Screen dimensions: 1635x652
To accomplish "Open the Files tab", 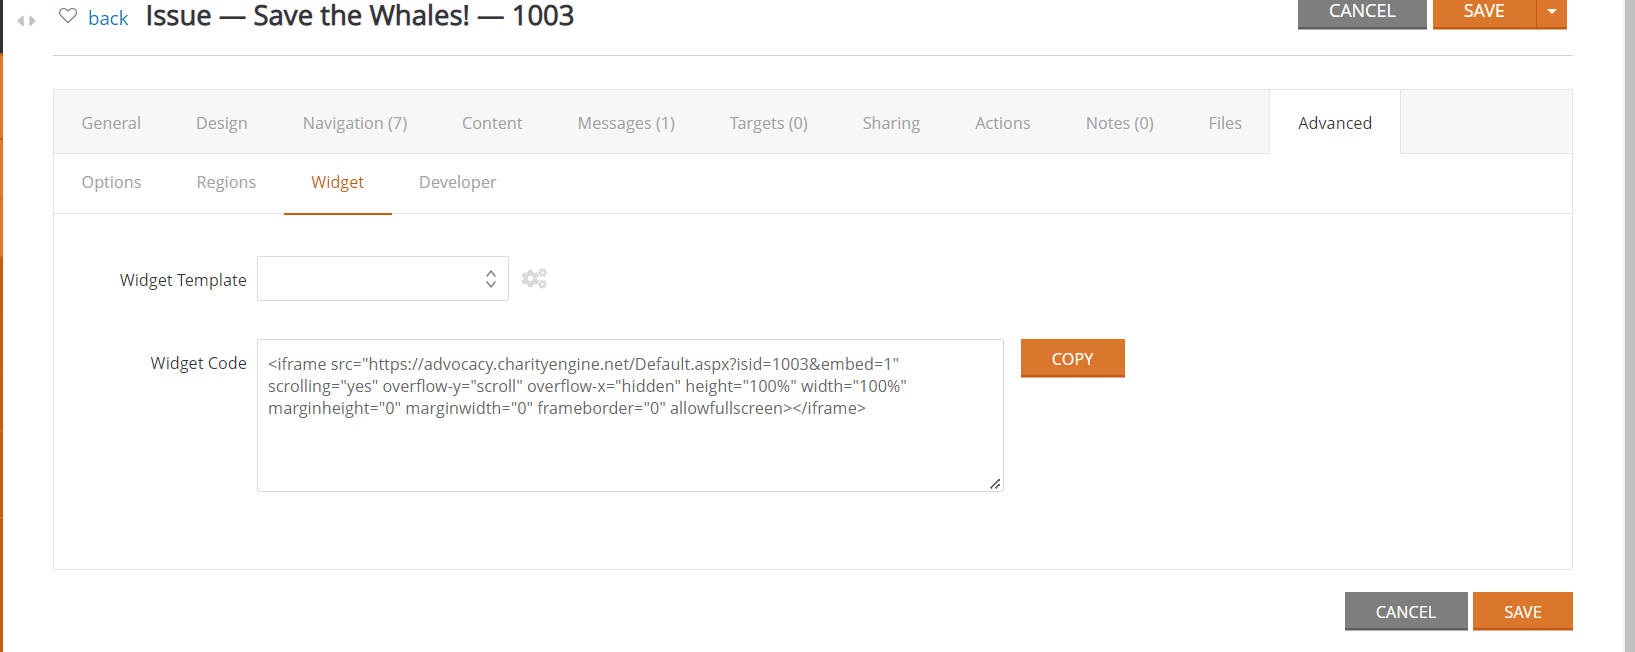I will pyautogui.click(x=1225, y=123).
